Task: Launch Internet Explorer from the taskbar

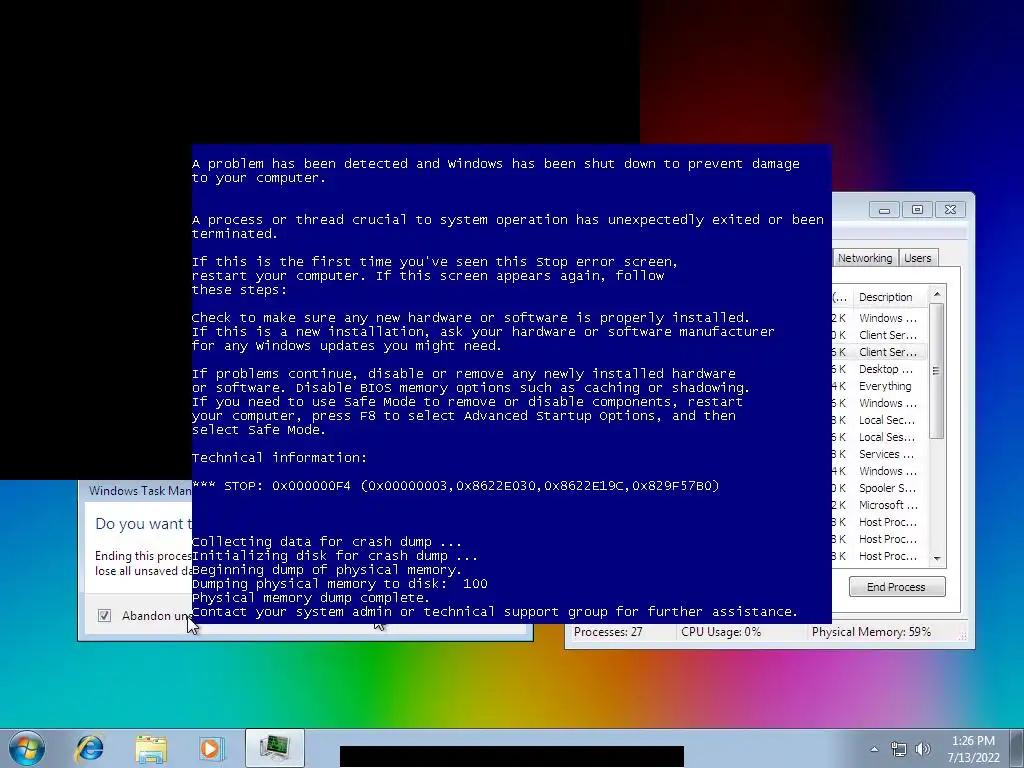Action: tap(89, 748)
